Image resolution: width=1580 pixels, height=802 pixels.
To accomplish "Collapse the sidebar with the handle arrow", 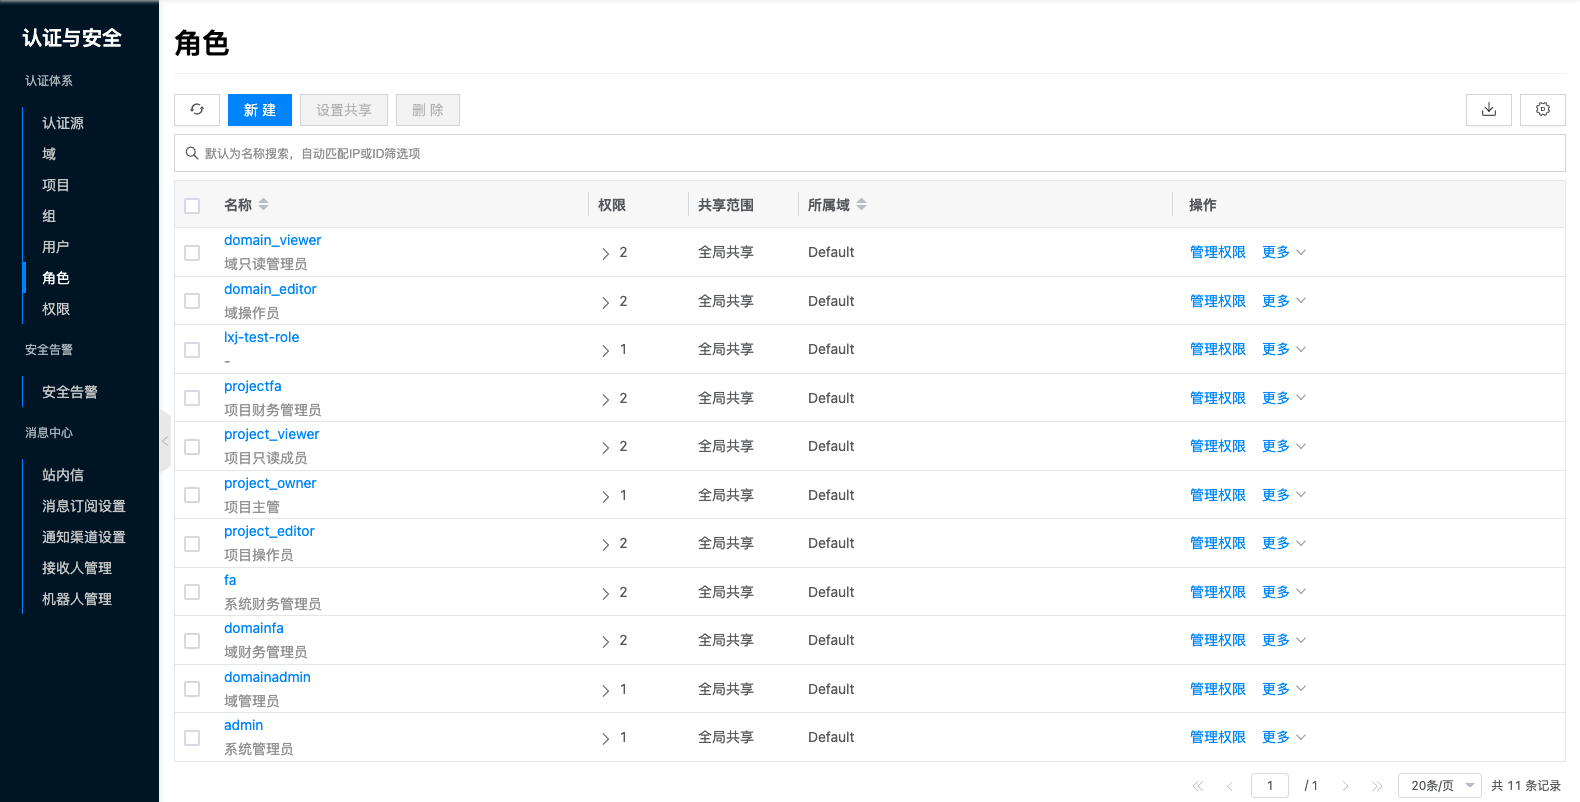I will [165, 441].
